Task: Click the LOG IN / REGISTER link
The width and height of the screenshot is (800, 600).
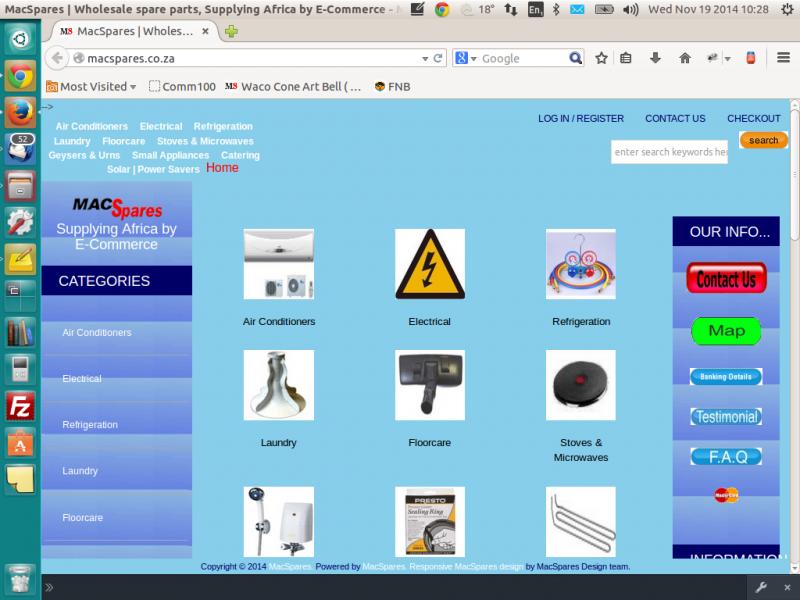Action: pos(581,118)
